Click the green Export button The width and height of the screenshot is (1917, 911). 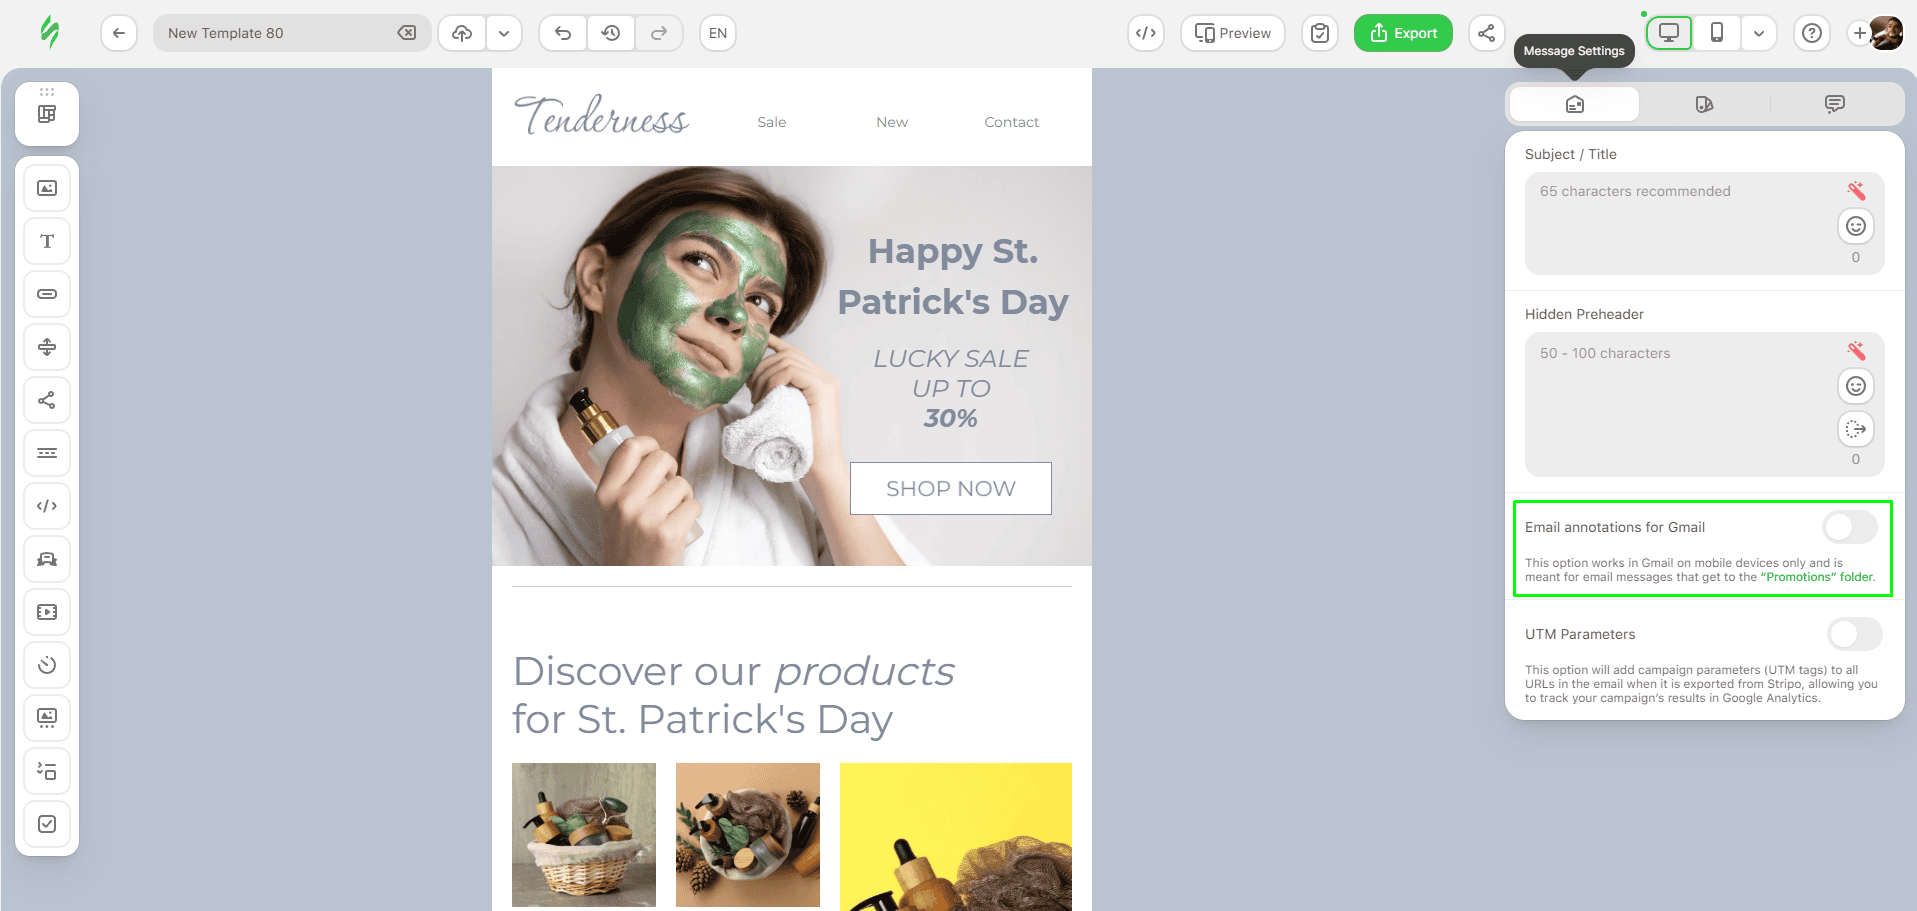click(1402, 32)
